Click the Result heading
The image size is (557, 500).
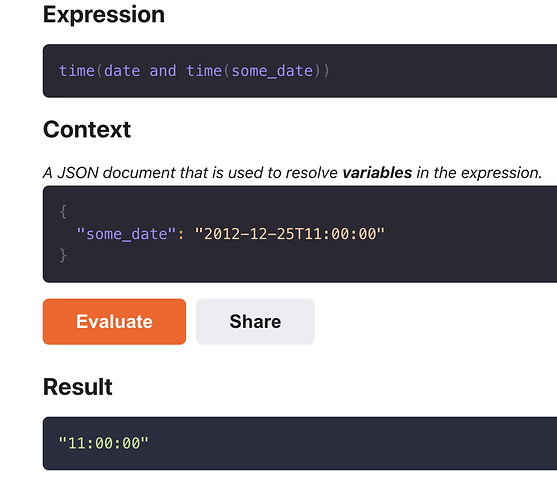[x=78, y=386]
